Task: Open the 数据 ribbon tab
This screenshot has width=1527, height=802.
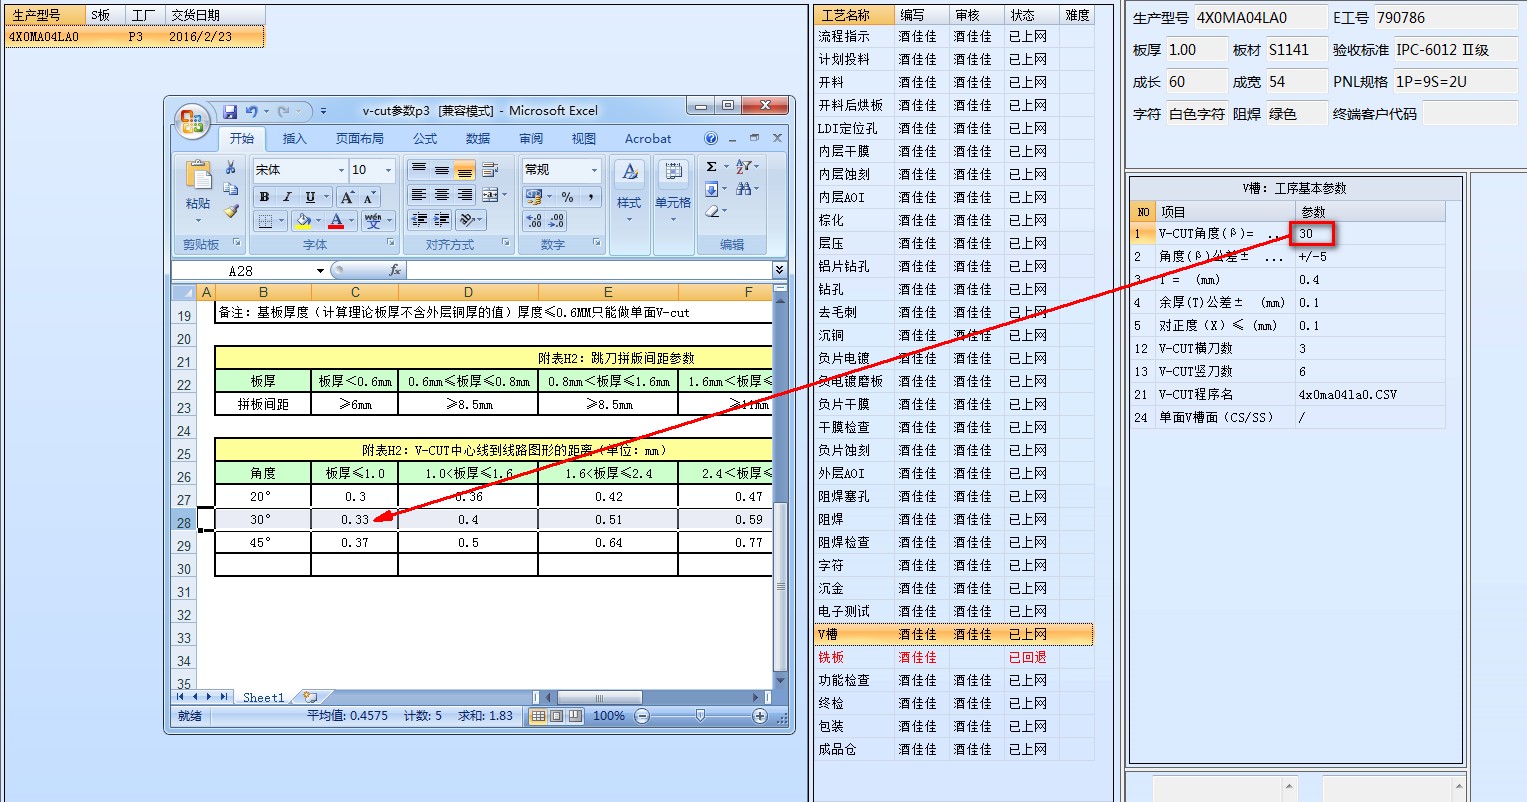Action: [478, 139]
